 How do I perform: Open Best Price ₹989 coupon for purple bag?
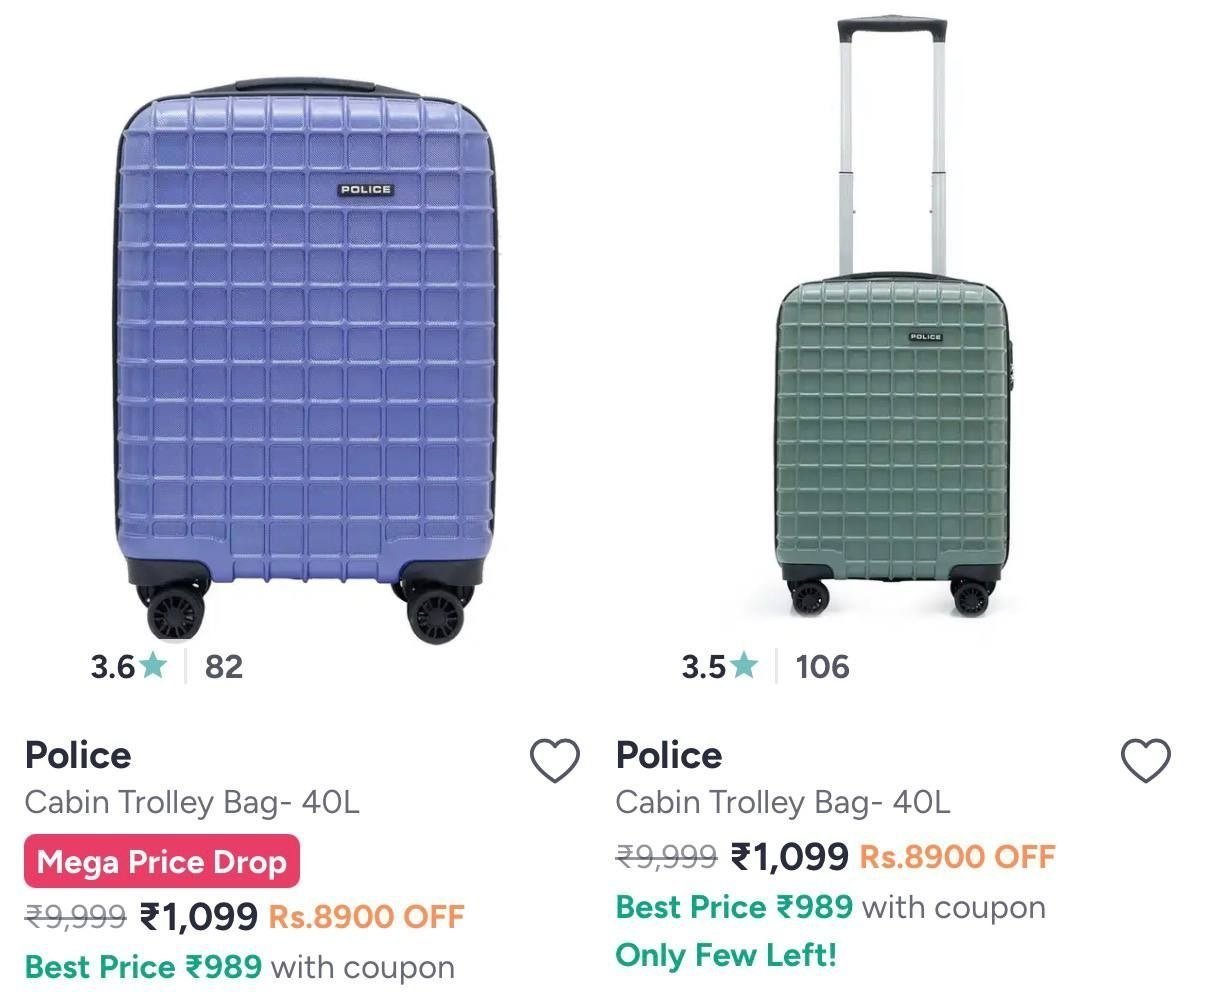coord(240,967)
